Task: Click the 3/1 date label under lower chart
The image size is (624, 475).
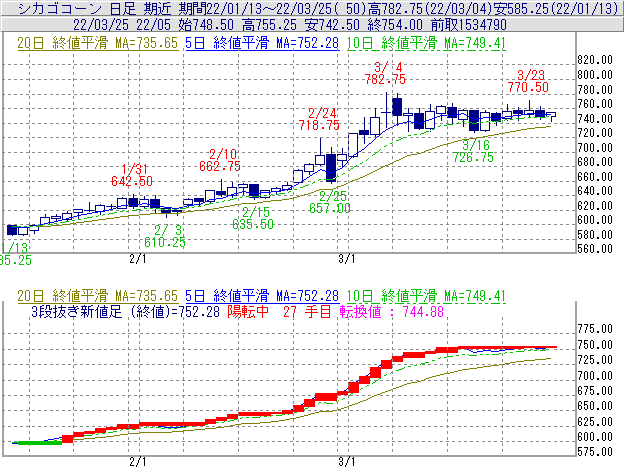Action: tap(347, 462)
